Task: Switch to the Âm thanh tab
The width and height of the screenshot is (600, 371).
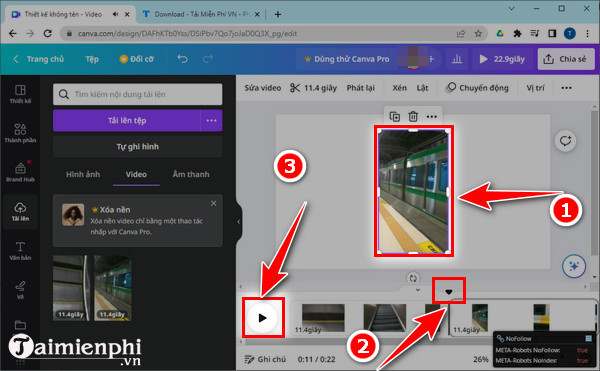Action: click(x=191, y=174)
